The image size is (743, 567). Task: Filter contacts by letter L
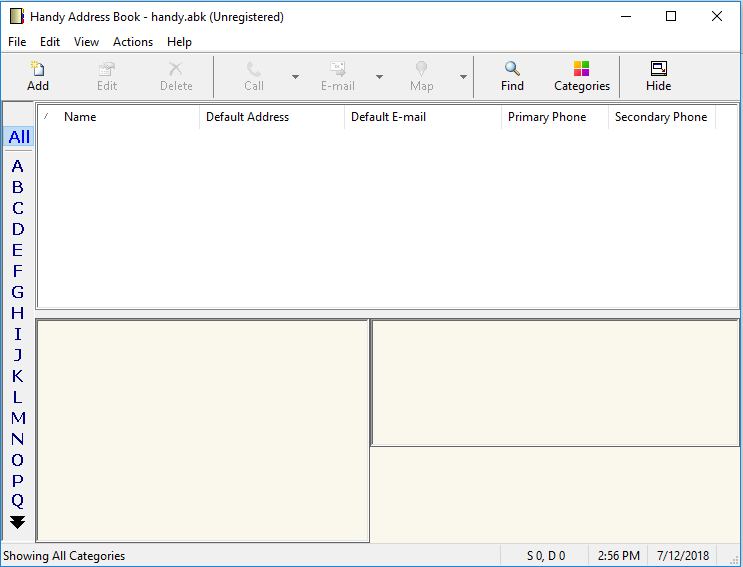[x=18, y=396]
